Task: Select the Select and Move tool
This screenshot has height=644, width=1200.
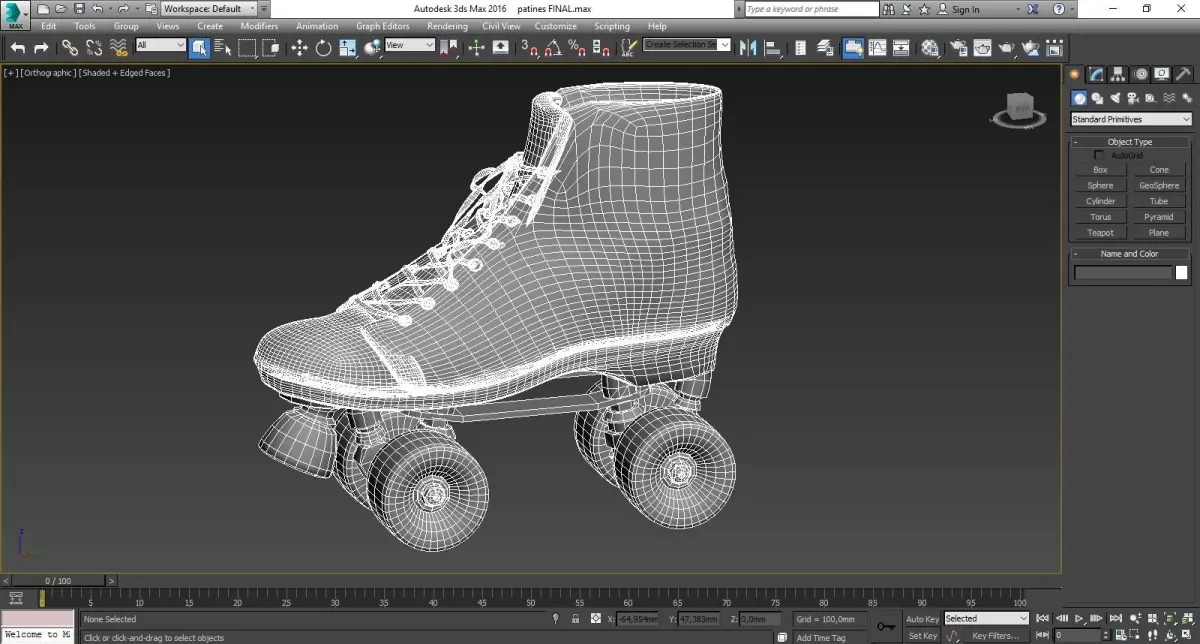Action: (299, 47)
